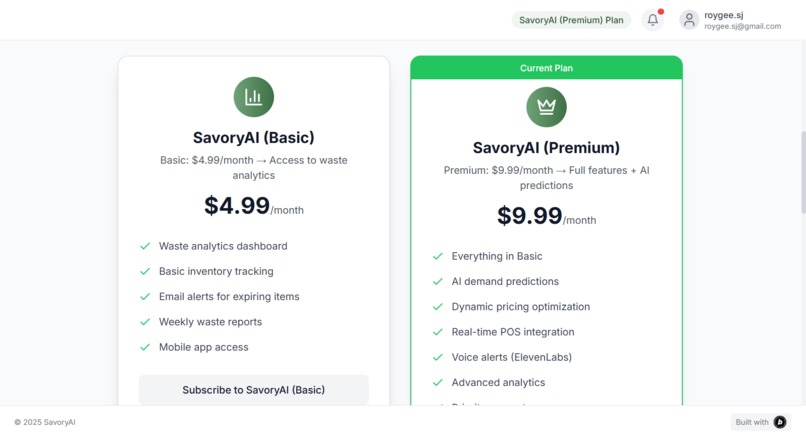Click checkmark beside Waste analytics dashboard

[145, 246]
